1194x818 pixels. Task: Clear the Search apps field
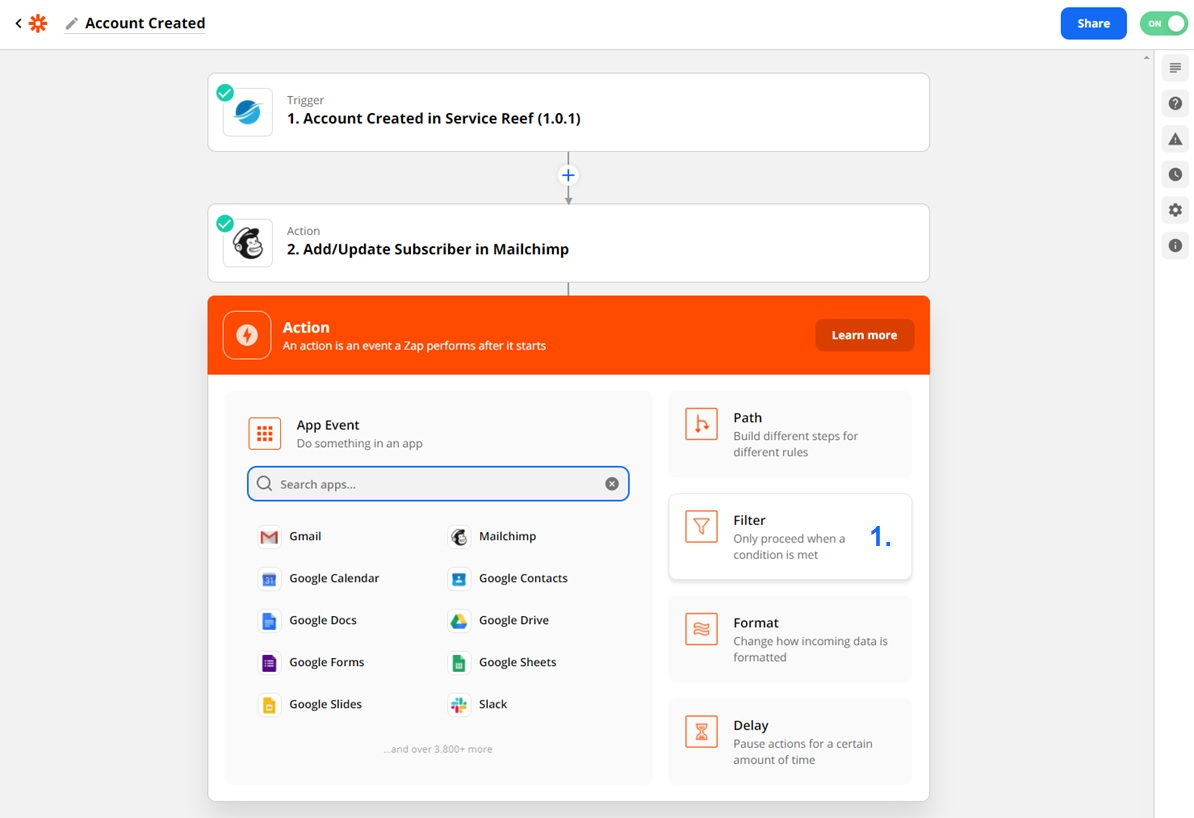[x=611, y=484]
